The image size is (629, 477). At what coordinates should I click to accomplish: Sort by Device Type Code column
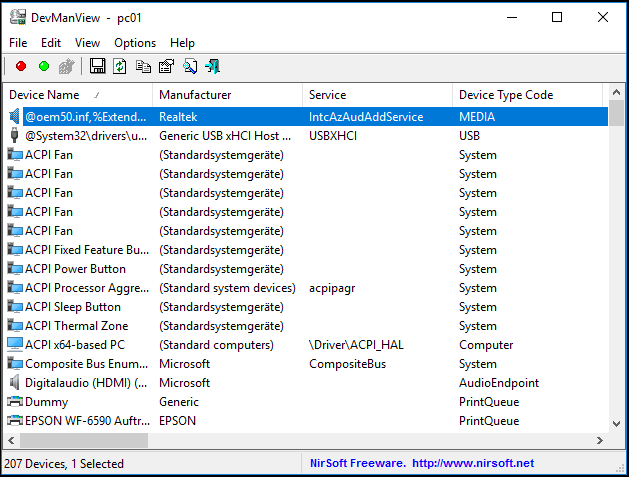(x=505, y=95)
